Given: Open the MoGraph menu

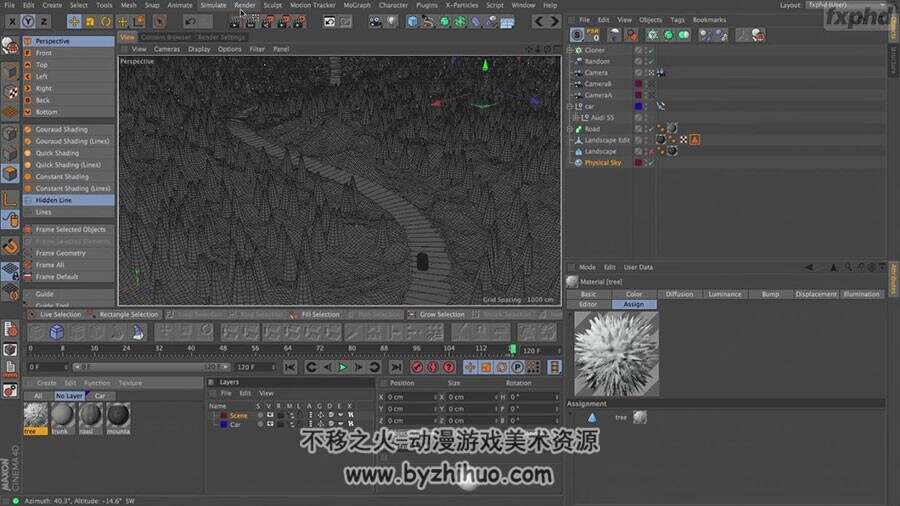Looking at the screenshot, I should pos(357,5).
